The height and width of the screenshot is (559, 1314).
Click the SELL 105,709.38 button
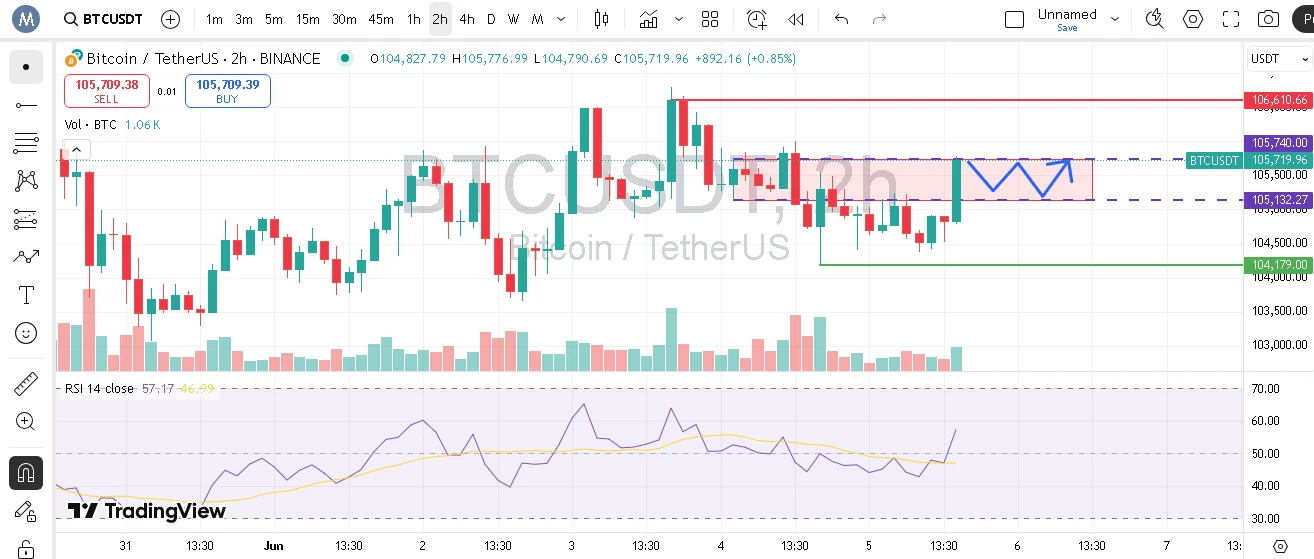tap(107, 91)
